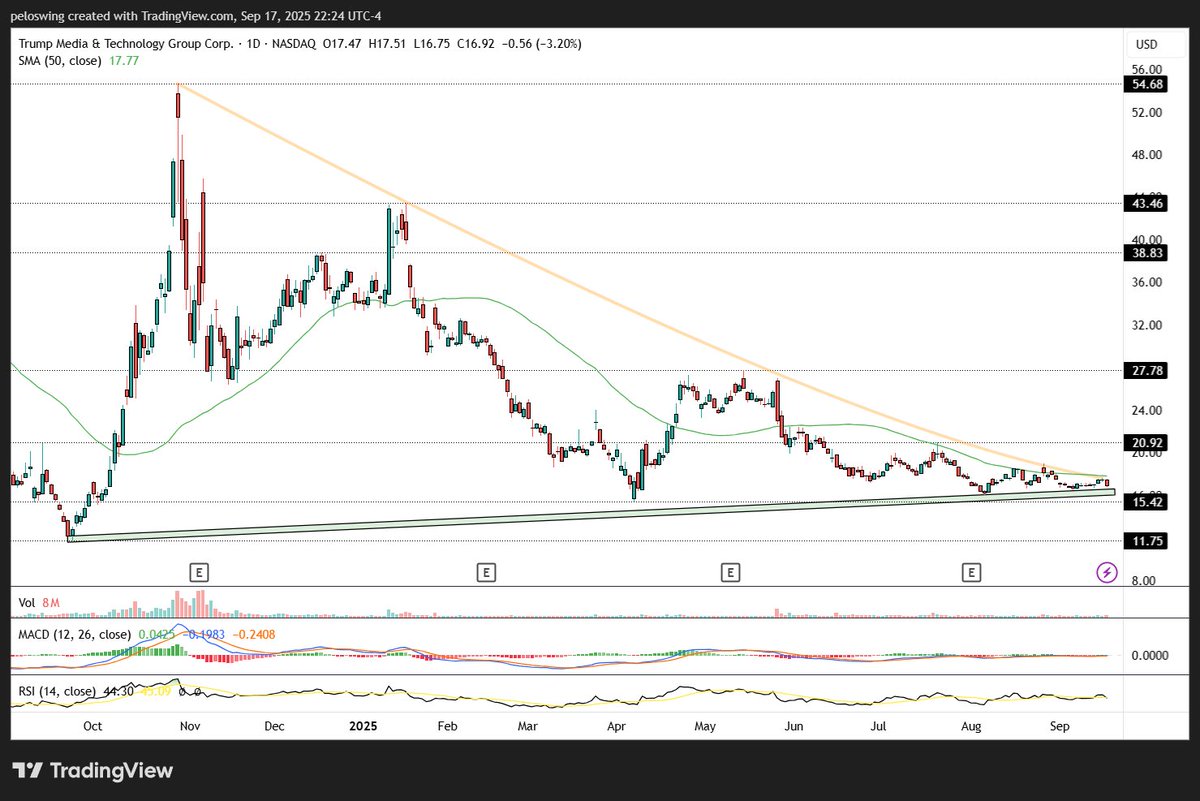Click the Mar label on time axis
The width and height of the screenshot is (1200, 801).
pyautogui.click(x=529, y=725)
